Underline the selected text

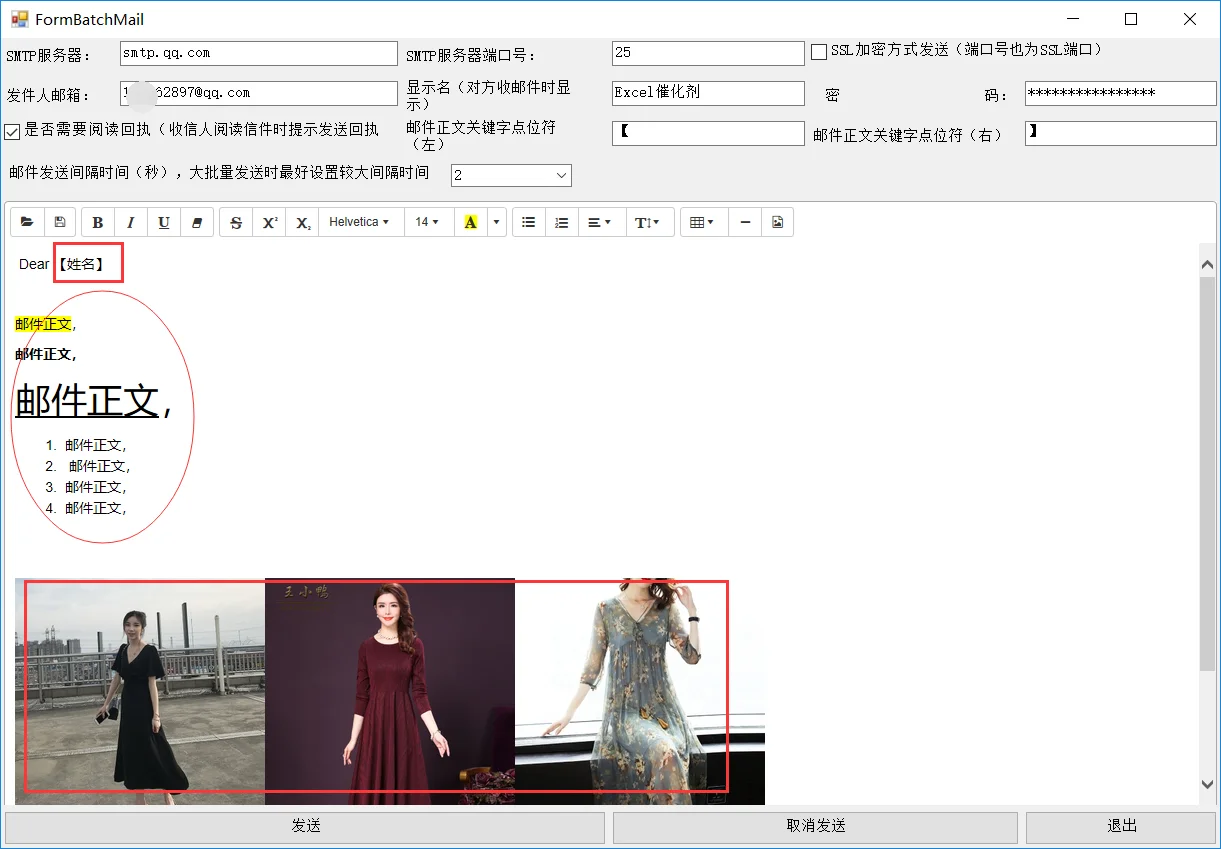point(164,222)
